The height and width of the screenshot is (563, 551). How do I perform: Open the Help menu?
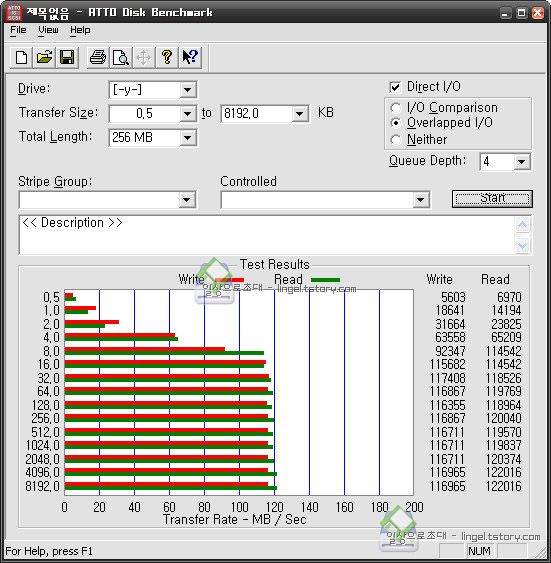coord(80,30)
